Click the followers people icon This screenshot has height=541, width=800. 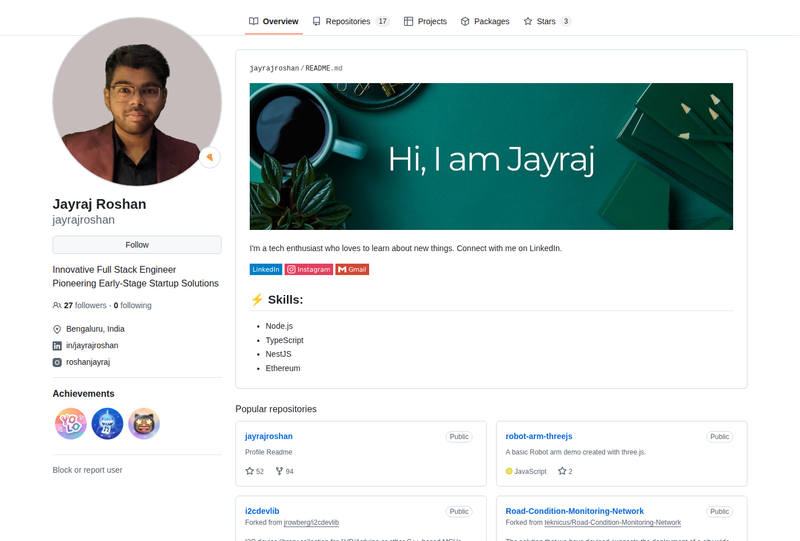point(57,305)
